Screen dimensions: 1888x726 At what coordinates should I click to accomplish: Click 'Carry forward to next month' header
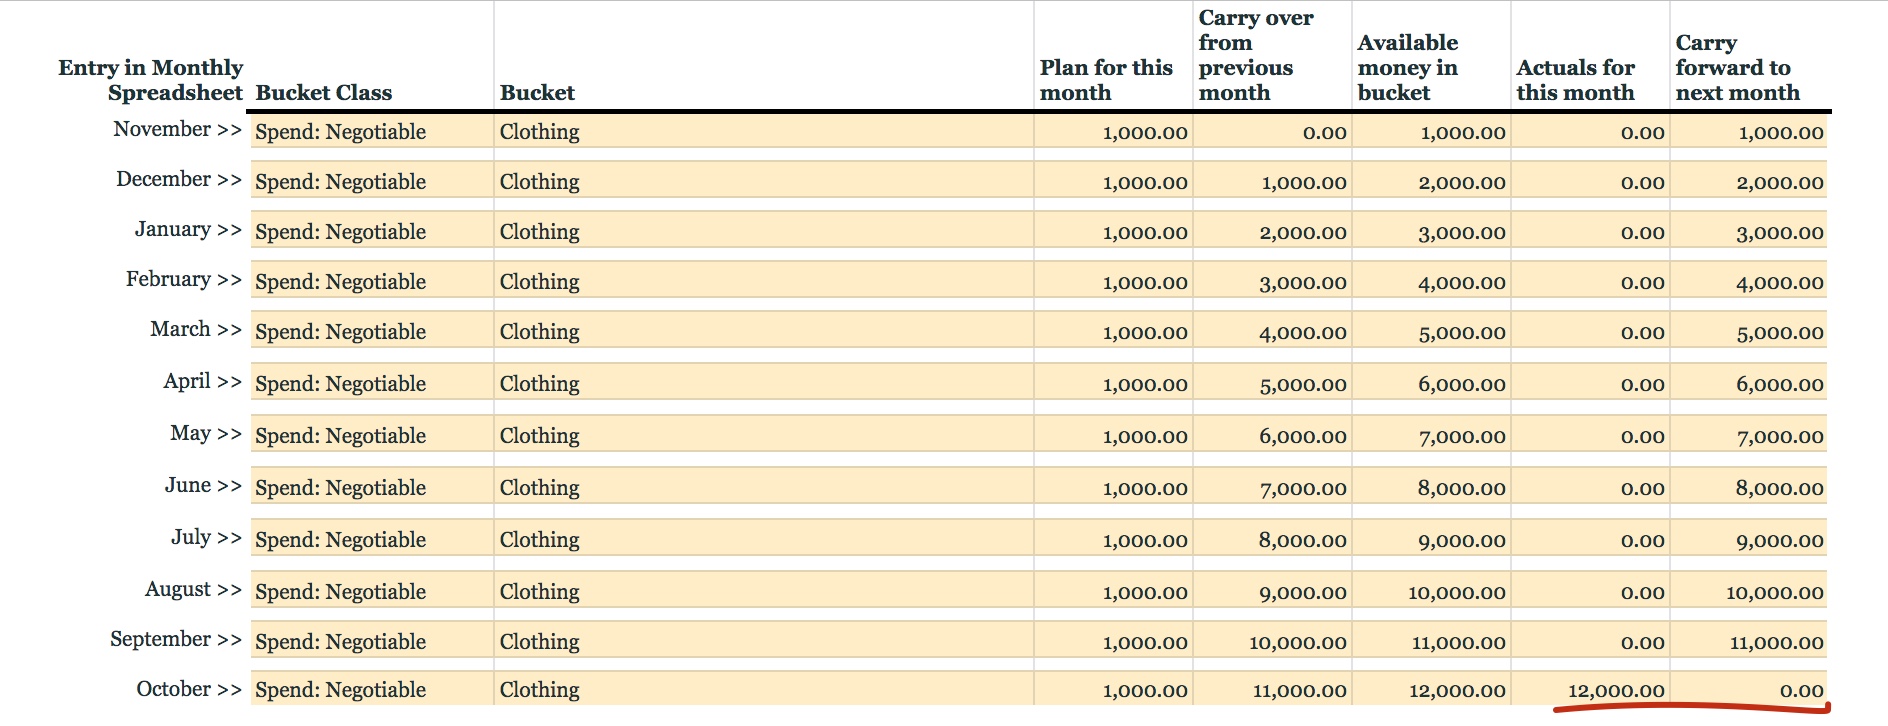[1738, 68]
